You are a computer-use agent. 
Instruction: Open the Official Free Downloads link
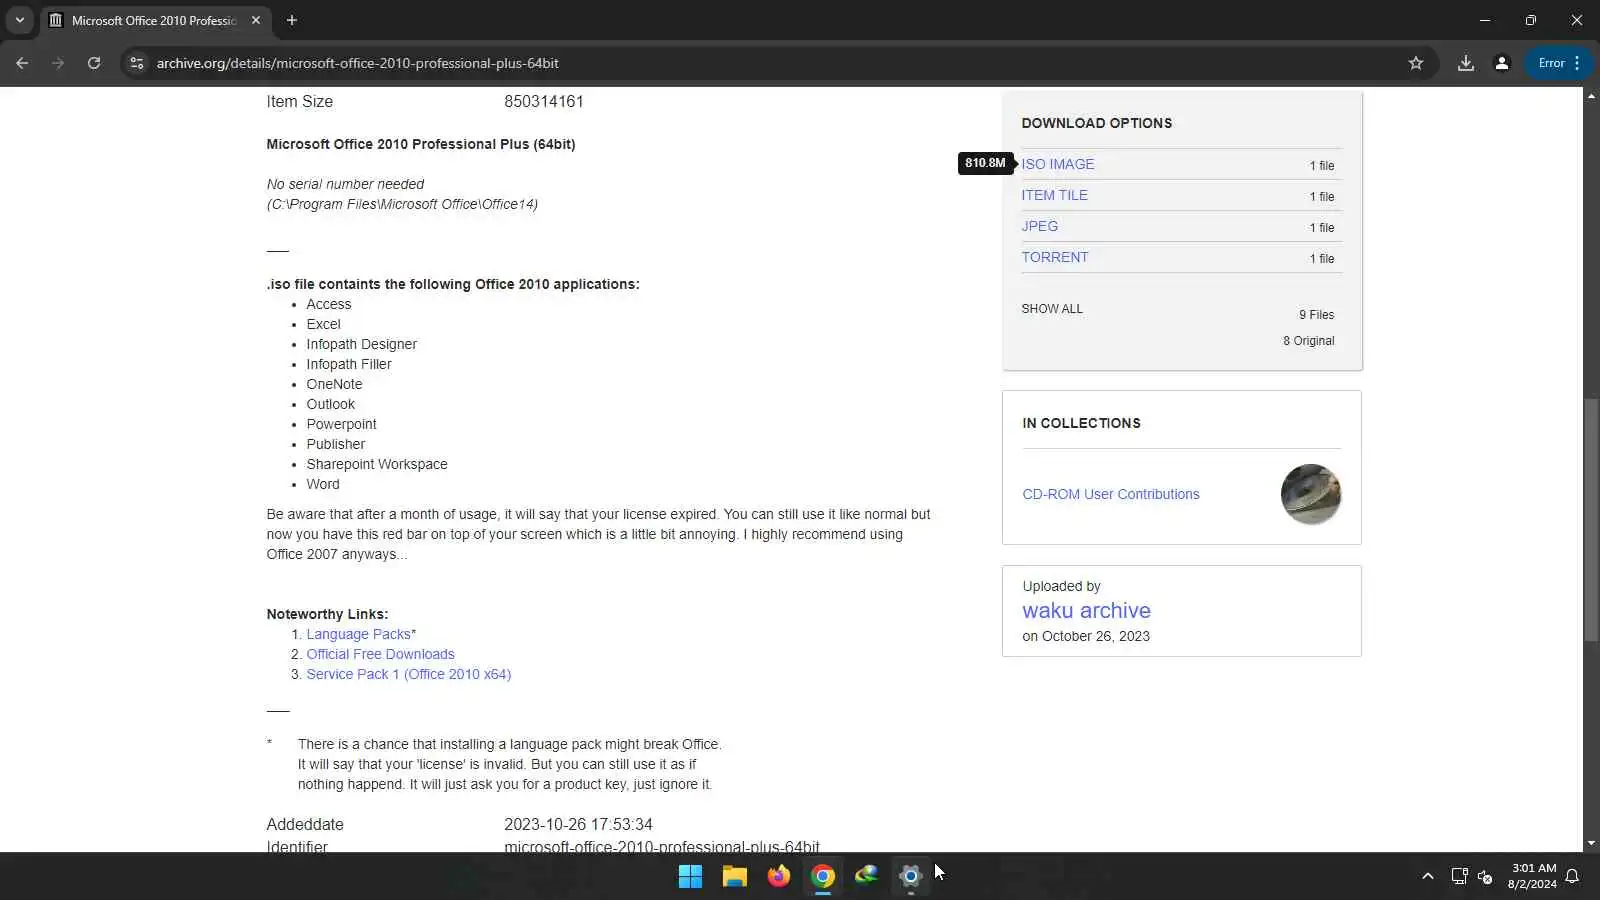click(380, 654)
